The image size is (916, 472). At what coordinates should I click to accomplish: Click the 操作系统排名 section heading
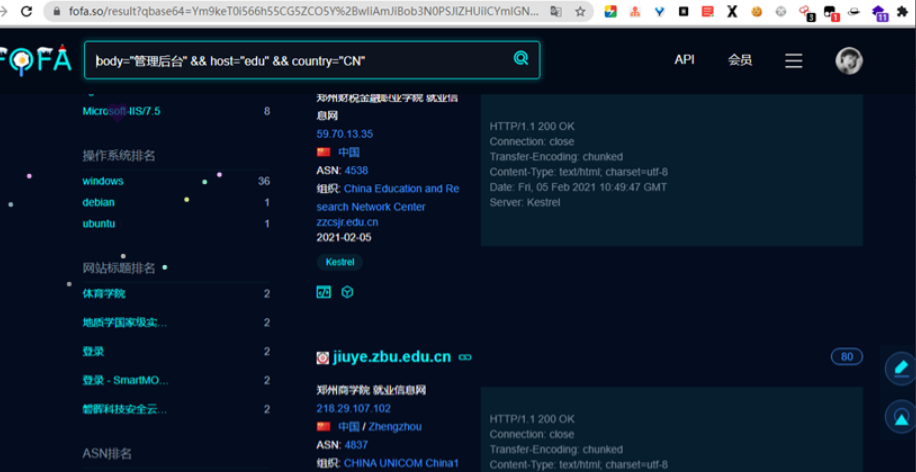[x=119, y=156]
